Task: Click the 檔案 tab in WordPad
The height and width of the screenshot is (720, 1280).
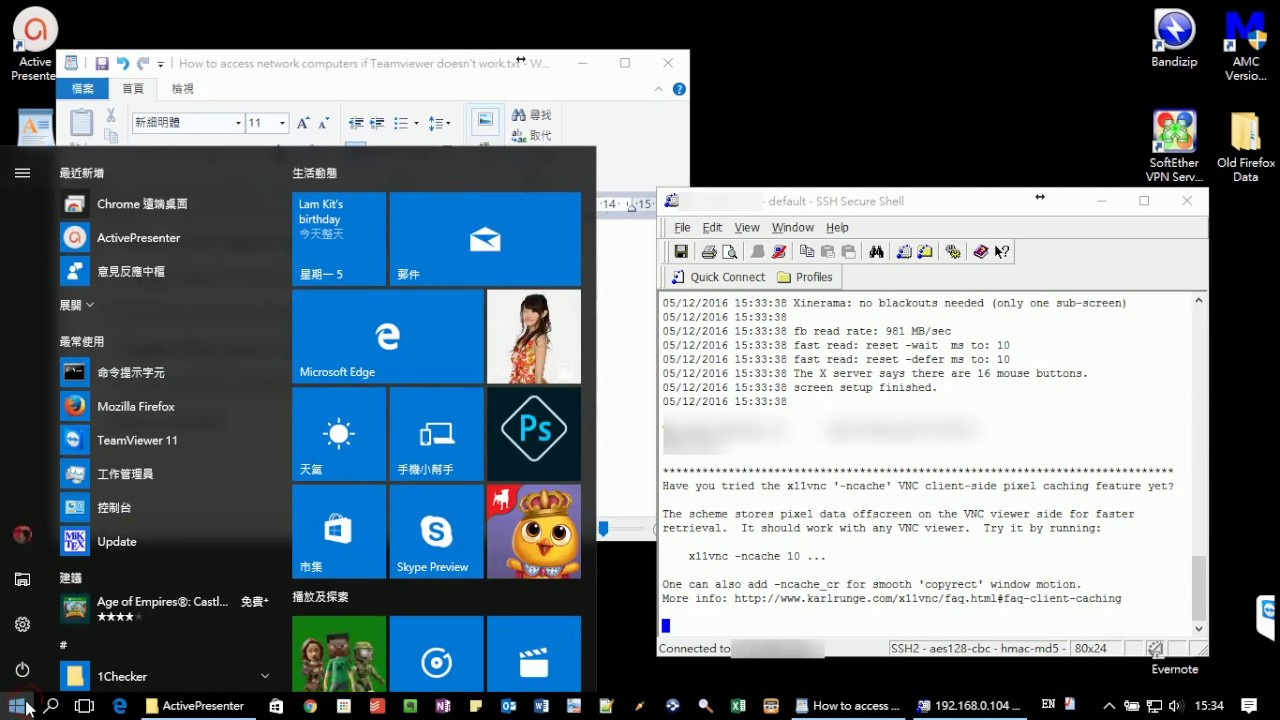Action: [83, 89]
